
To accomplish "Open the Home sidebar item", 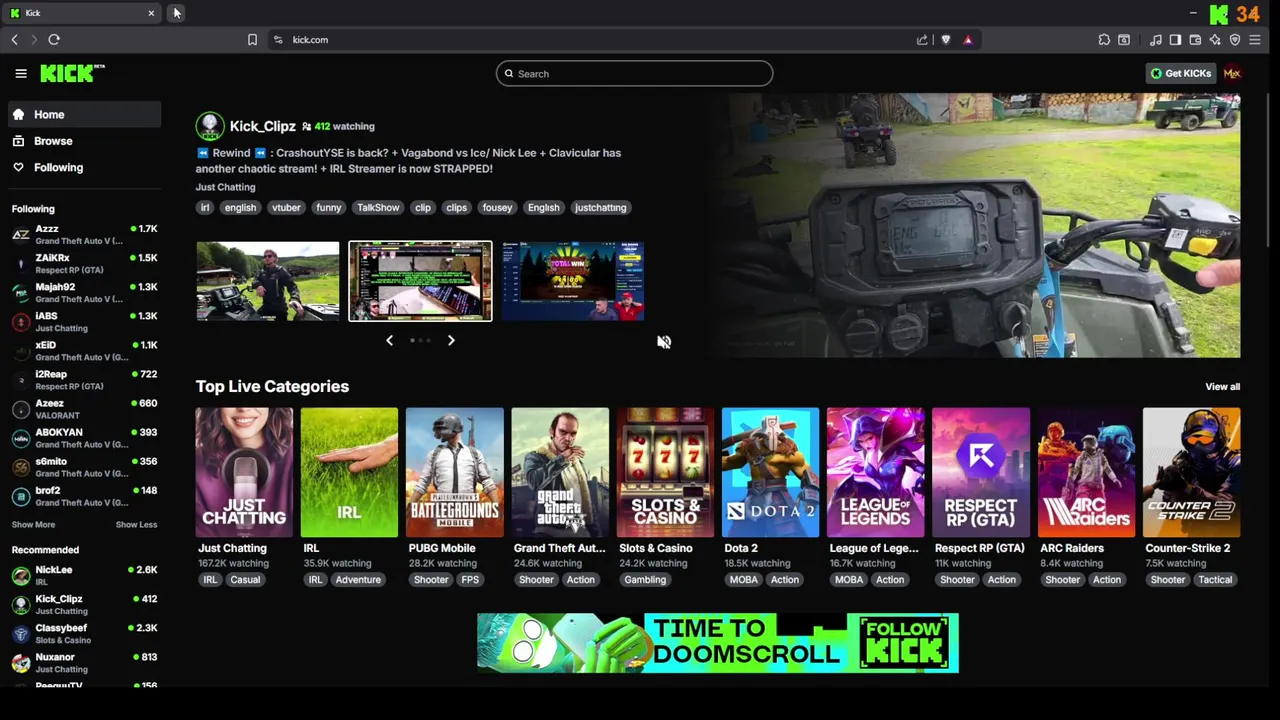I will [84, 115].
